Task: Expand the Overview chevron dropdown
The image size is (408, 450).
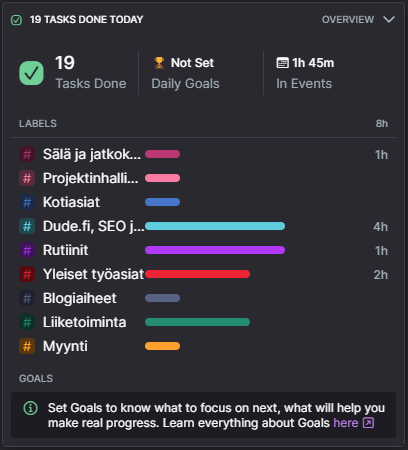Action: coord(389,20)
